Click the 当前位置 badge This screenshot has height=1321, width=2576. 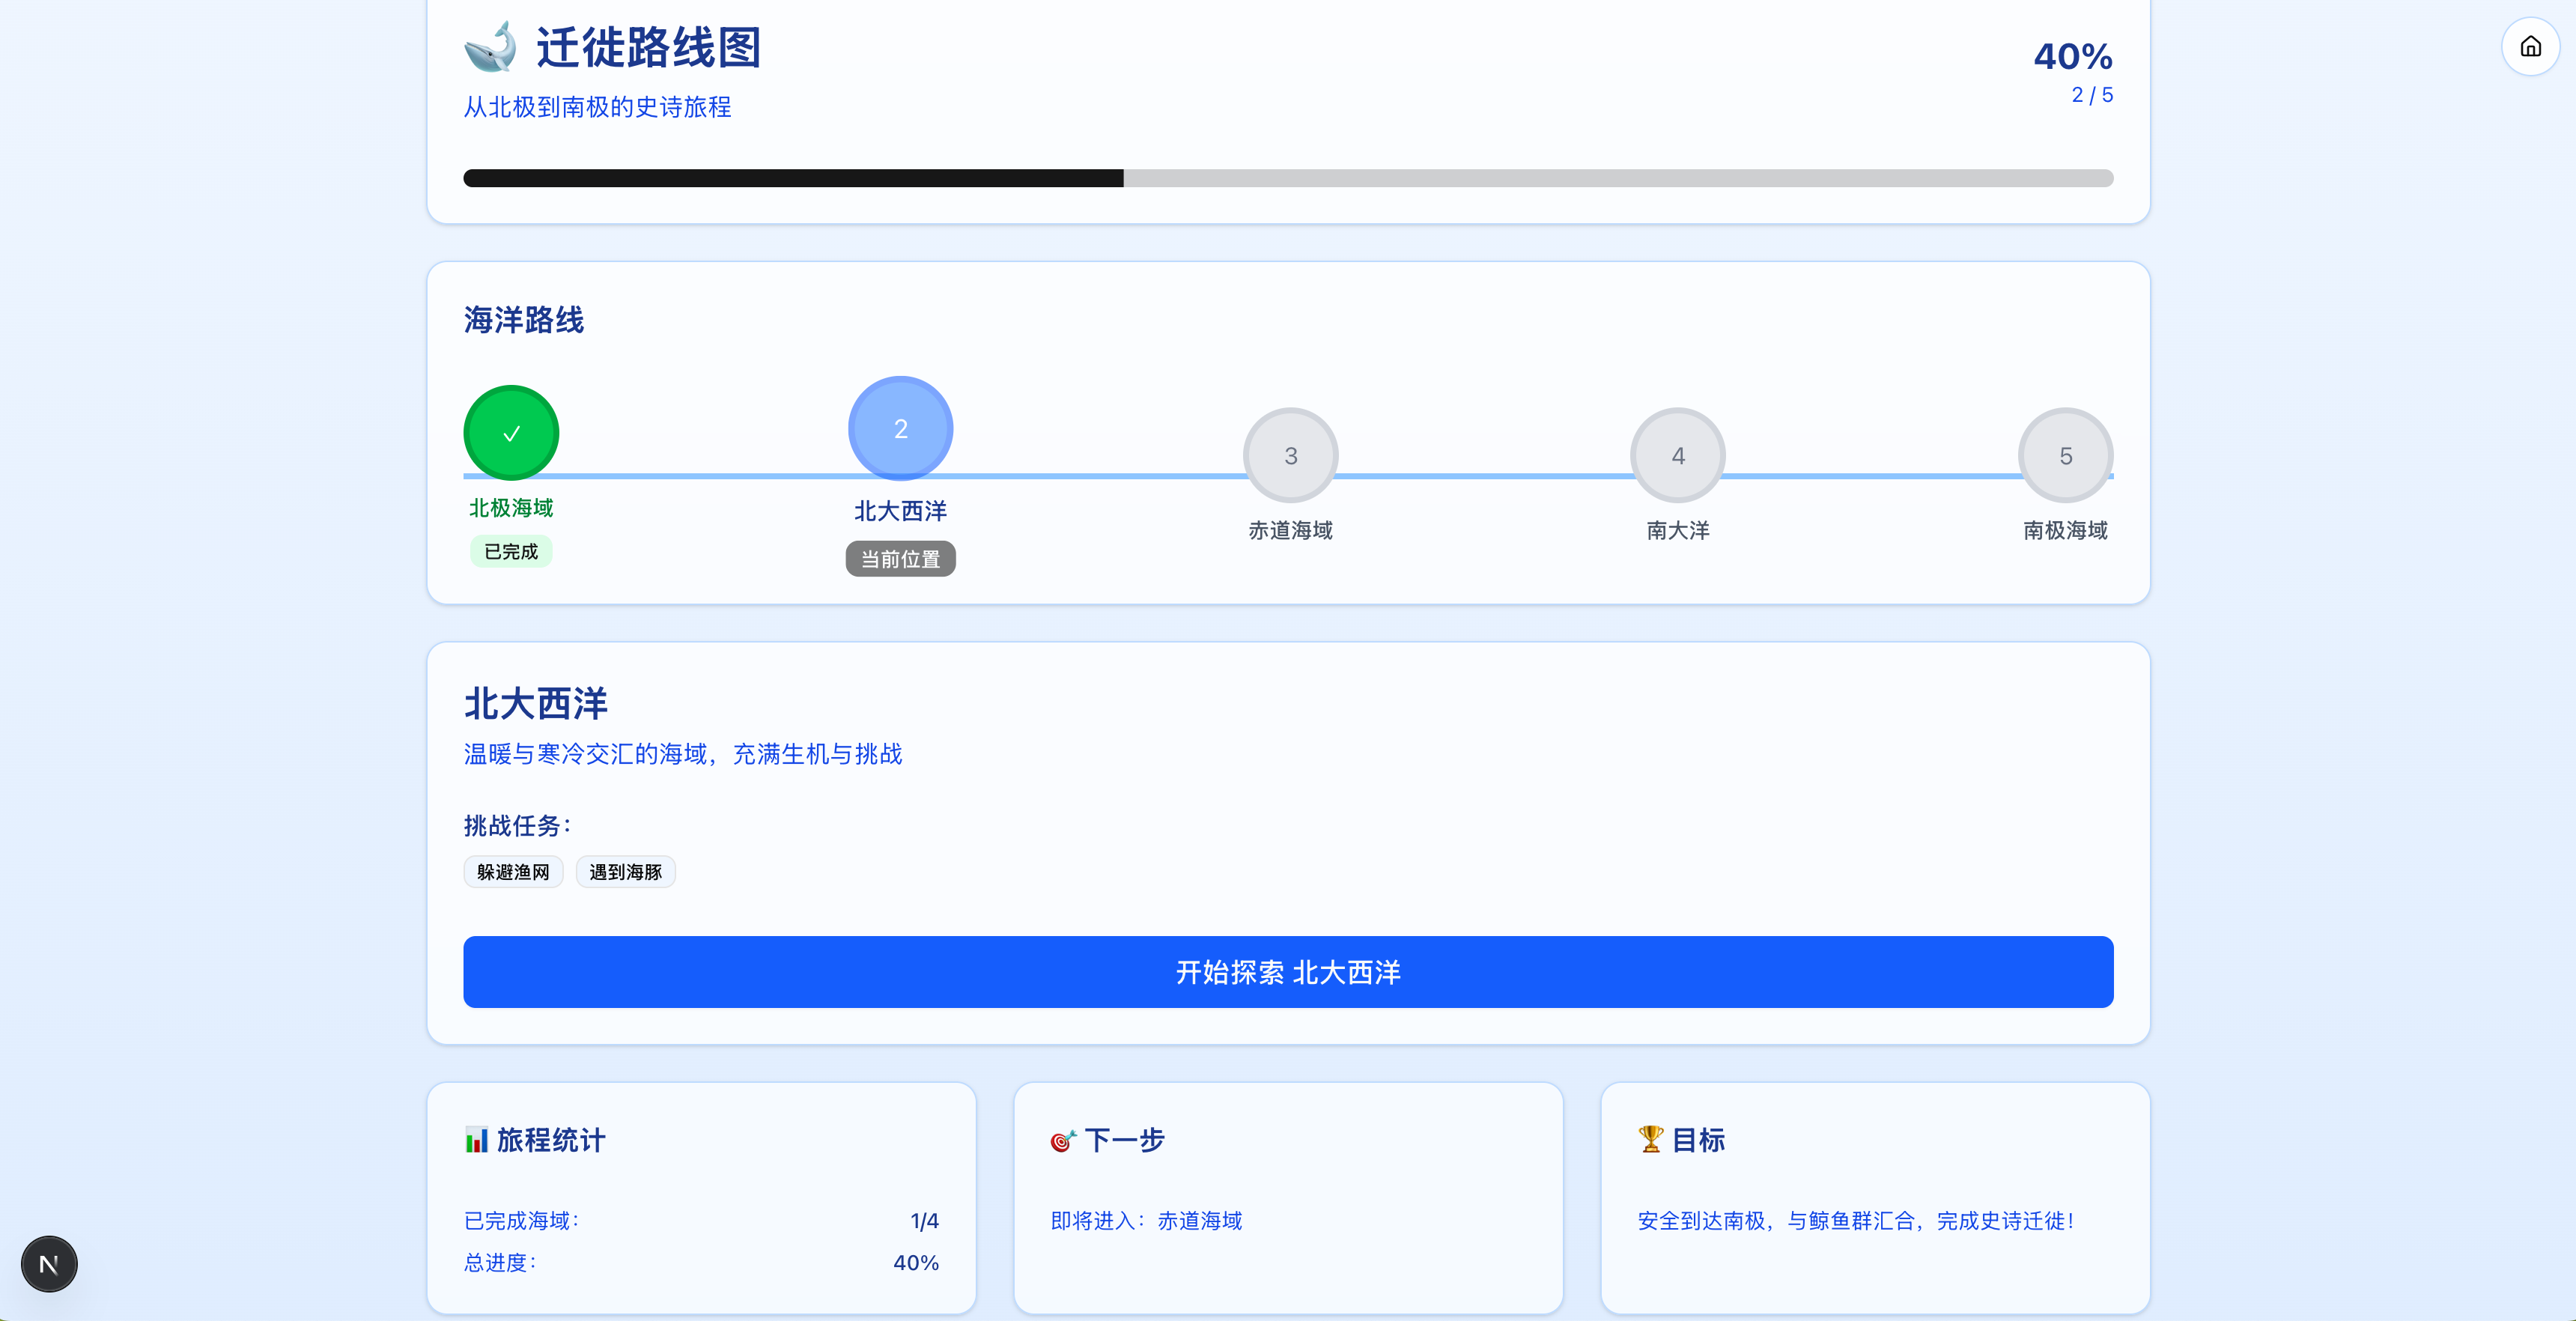click(900, 559)
